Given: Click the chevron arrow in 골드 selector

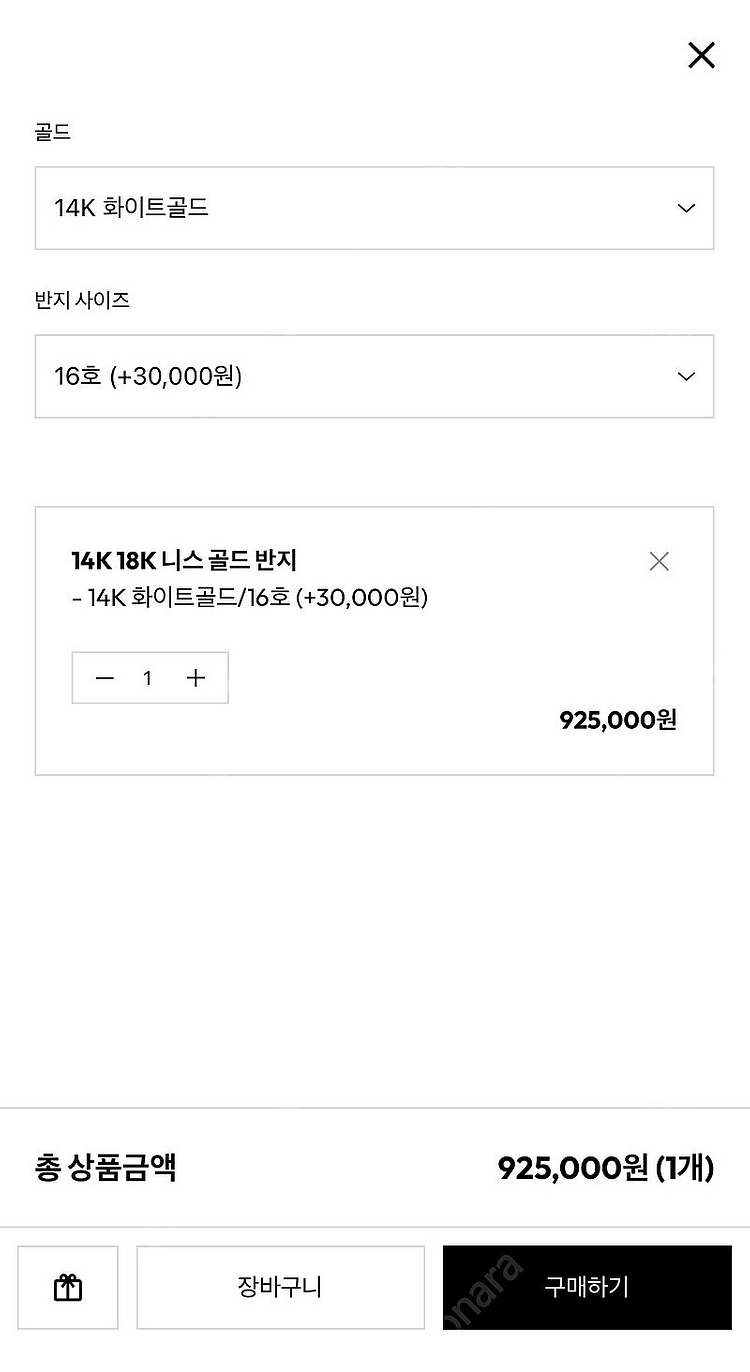Looking at the screenshot, I should point(686,208).
